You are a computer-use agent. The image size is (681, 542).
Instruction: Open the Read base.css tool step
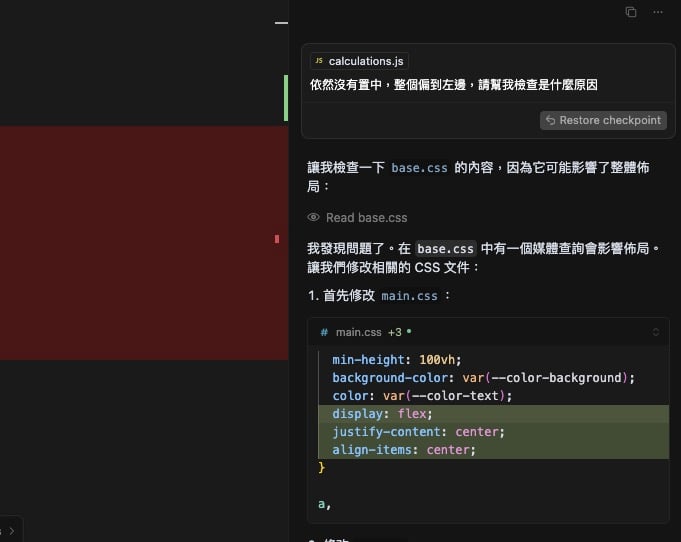point(366,217)
